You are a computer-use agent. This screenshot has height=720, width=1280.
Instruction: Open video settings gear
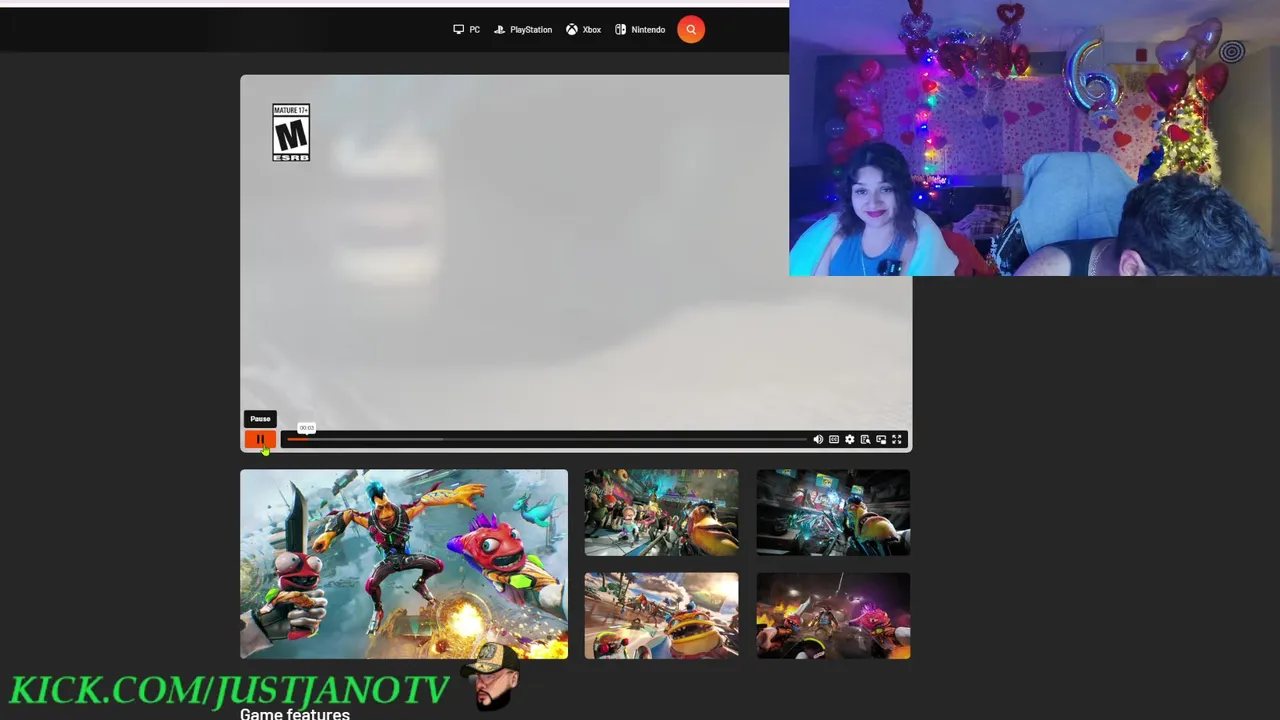(x=850, y=439)
